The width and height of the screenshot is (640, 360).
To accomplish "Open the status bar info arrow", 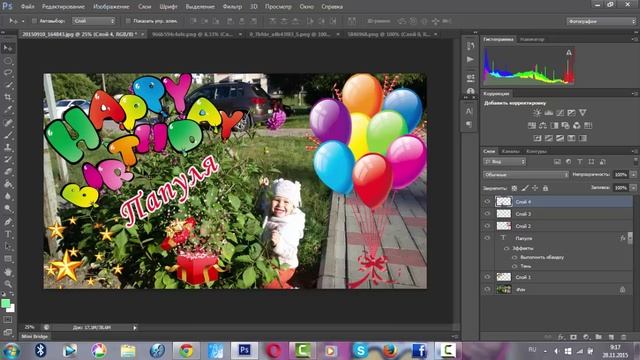I will tap(135, 327).
